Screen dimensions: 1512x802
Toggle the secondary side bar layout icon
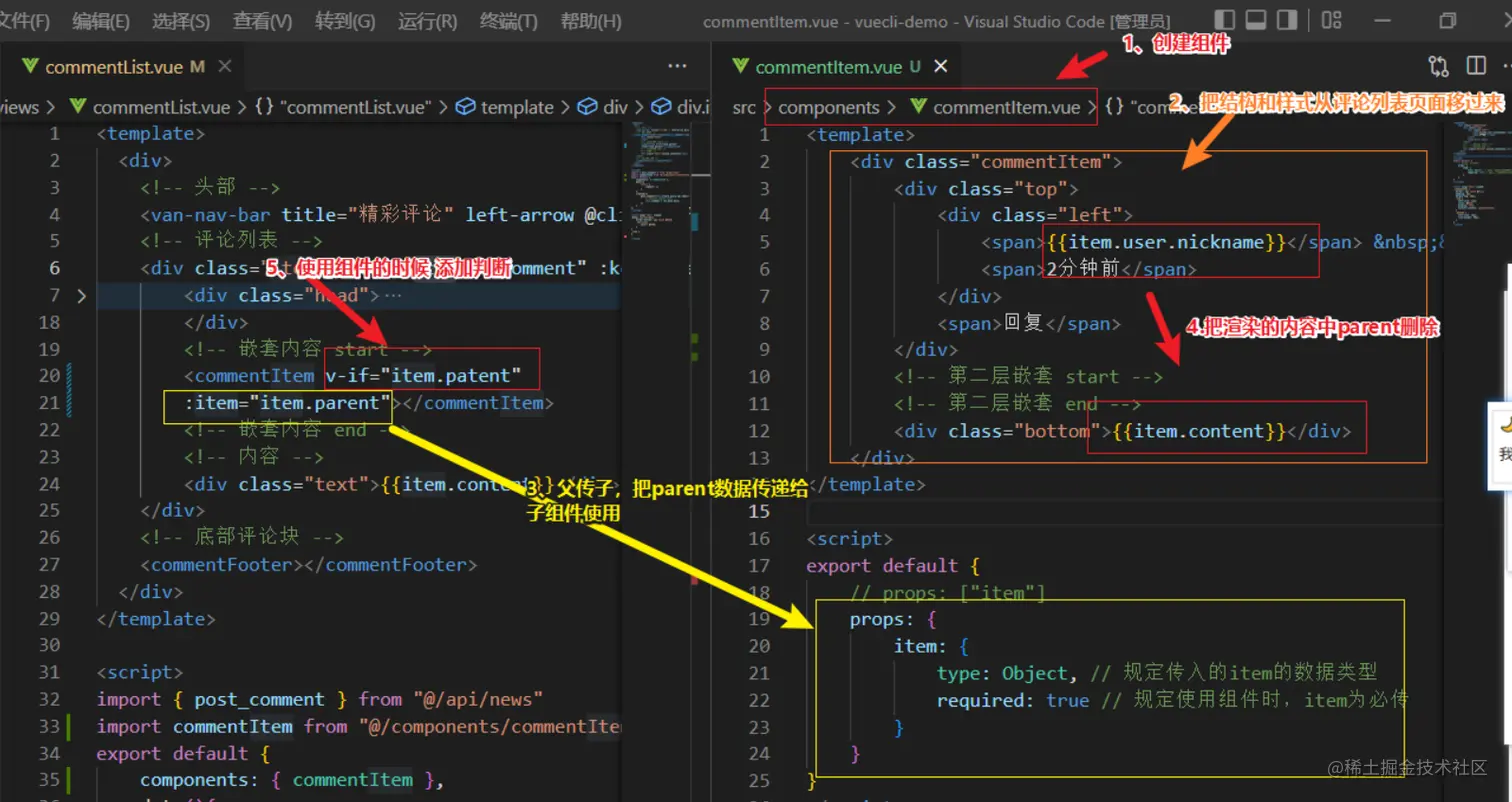coord(1289,20)
